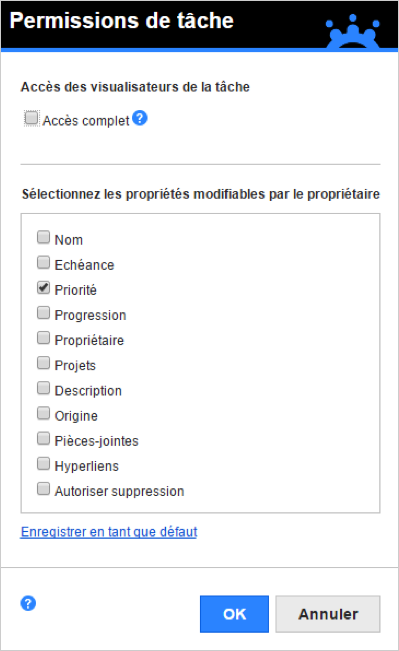This screenshot has width=399, height=651.
Task: Enable the Autoriser suppression checkbox
Action: [44, 488]
